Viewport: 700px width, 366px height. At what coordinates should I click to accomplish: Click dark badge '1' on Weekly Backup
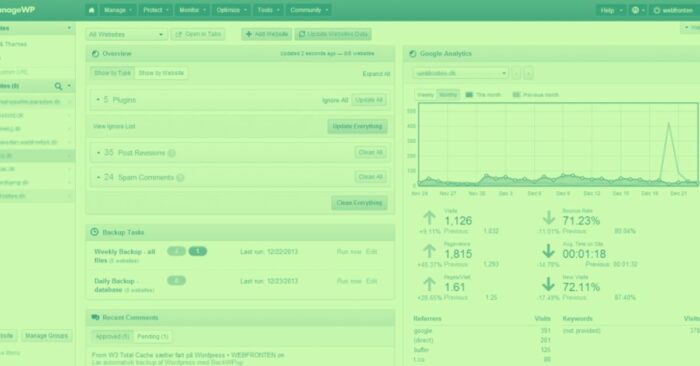[198, 251]
